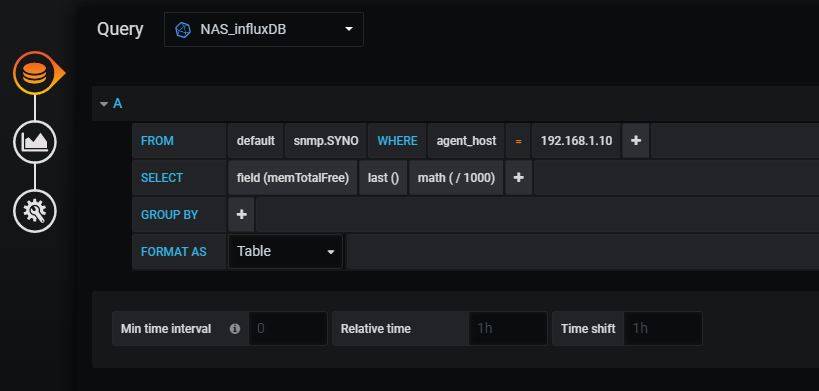819x391 pixels.
Task: Collapse query A with the arrow
Action: tap(104, 104)
